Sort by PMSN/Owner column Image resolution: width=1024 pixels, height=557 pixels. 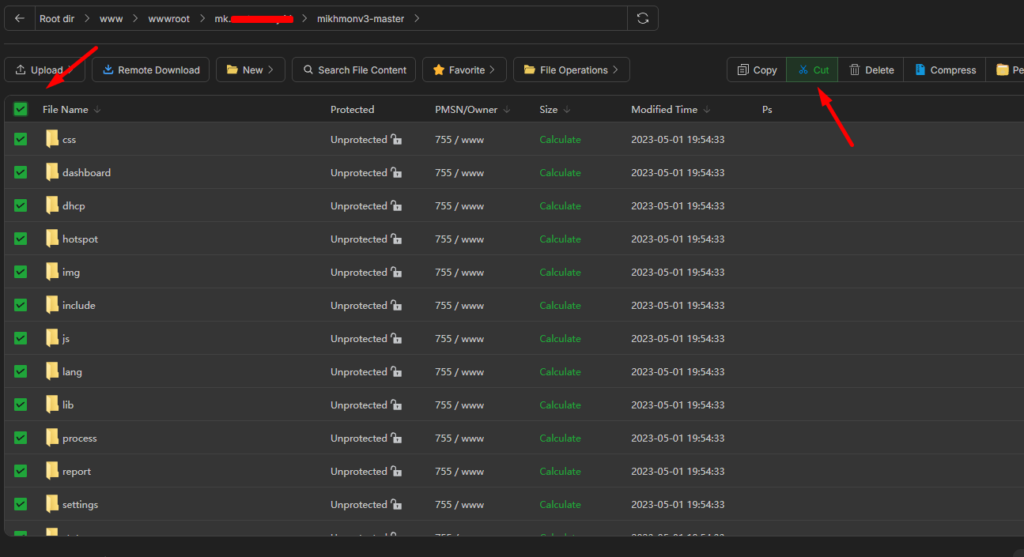pyautogui.click(x=472, y=110)
